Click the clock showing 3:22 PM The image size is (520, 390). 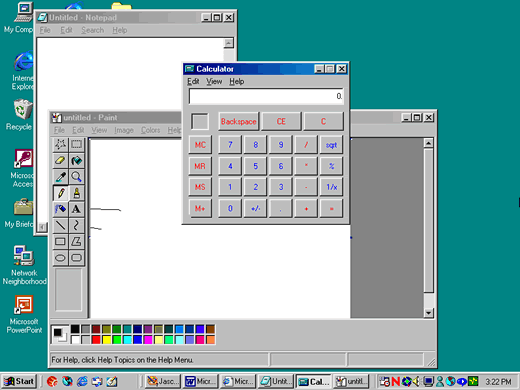click(x=498, y=381)
